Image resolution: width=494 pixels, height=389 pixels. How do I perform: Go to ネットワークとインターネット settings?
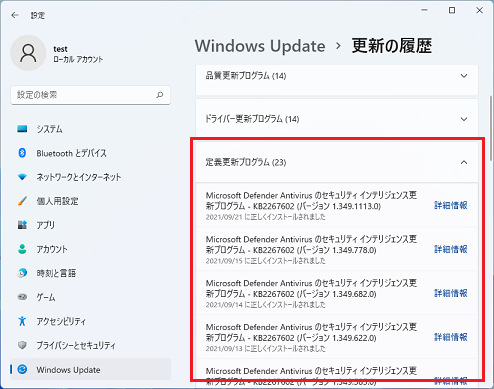pyautogui.click(x=90, y=177)
